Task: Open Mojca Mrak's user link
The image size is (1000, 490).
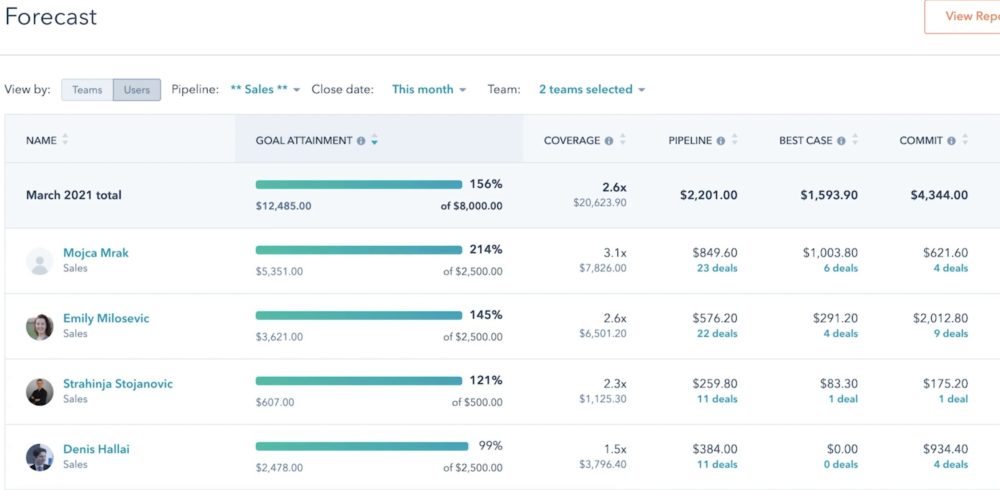Action: pos(96,253)
